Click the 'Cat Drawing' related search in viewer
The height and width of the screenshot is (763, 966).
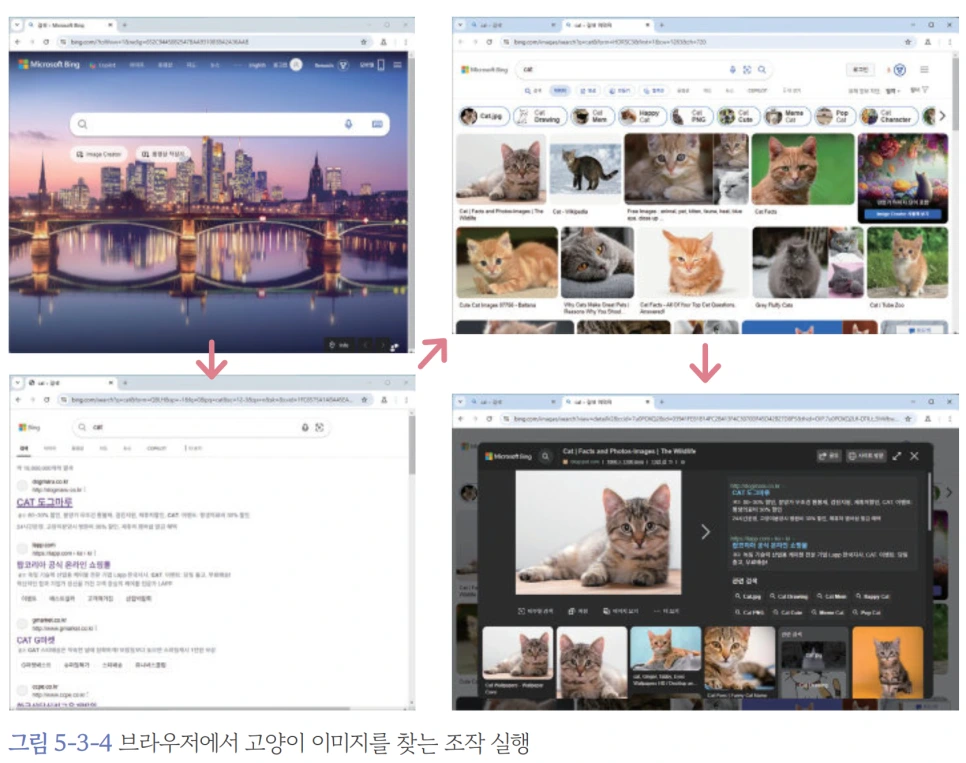click(789, 597)
